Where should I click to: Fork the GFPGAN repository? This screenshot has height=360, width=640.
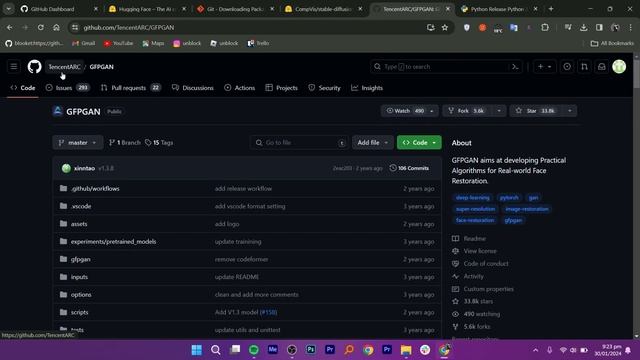click(467, 111)
